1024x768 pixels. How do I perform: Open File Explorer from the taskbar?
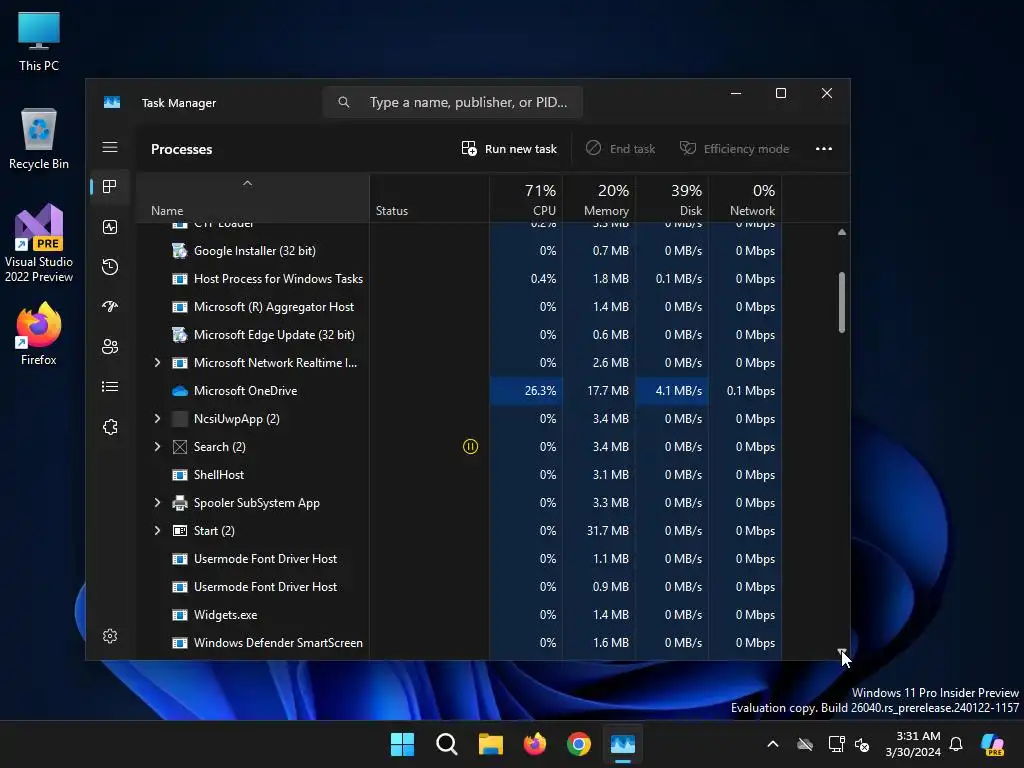point(490,744)
